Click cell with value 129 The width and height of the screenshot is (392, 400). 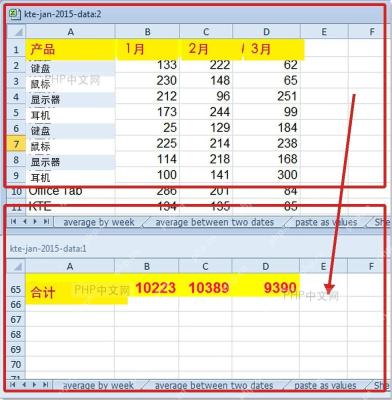point(206,128)
